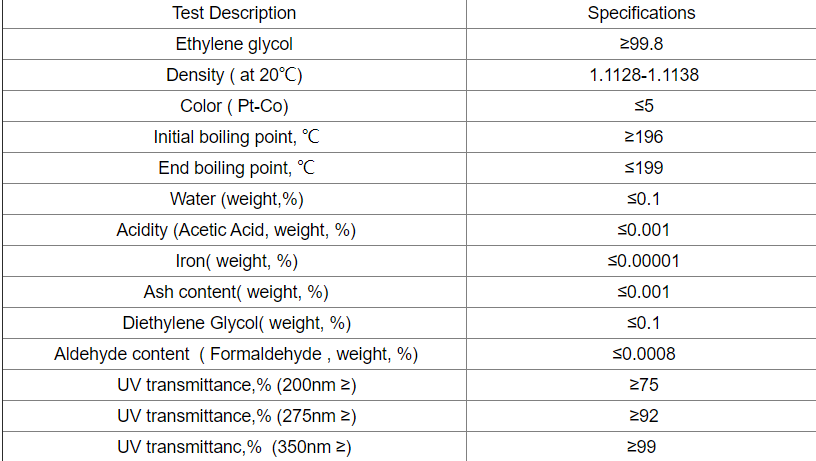The height and width of the screenshot is (461, 816).
Task: Select the Density (at 20℃) cell
Action: (234, 75)
